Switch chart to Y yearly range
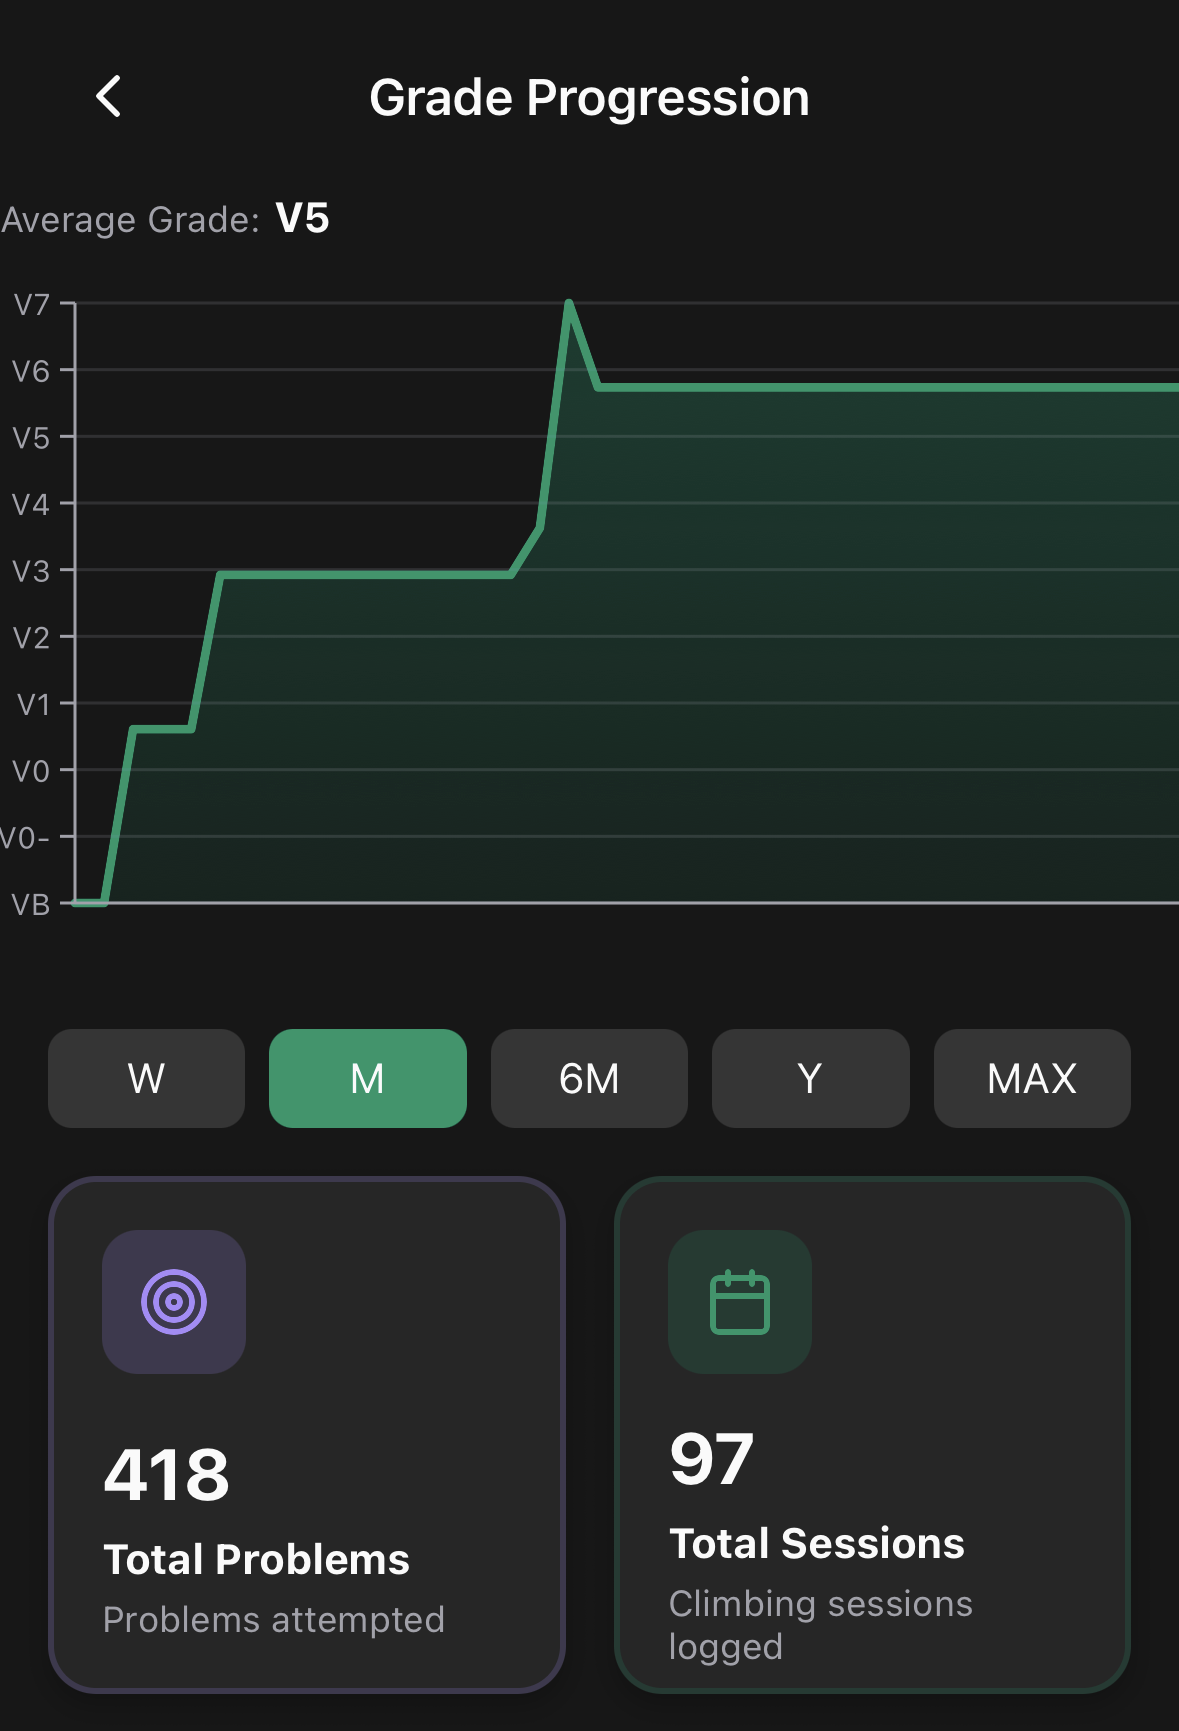The height and width of the screenshot is (1731, 1179). click(810, 1078)
